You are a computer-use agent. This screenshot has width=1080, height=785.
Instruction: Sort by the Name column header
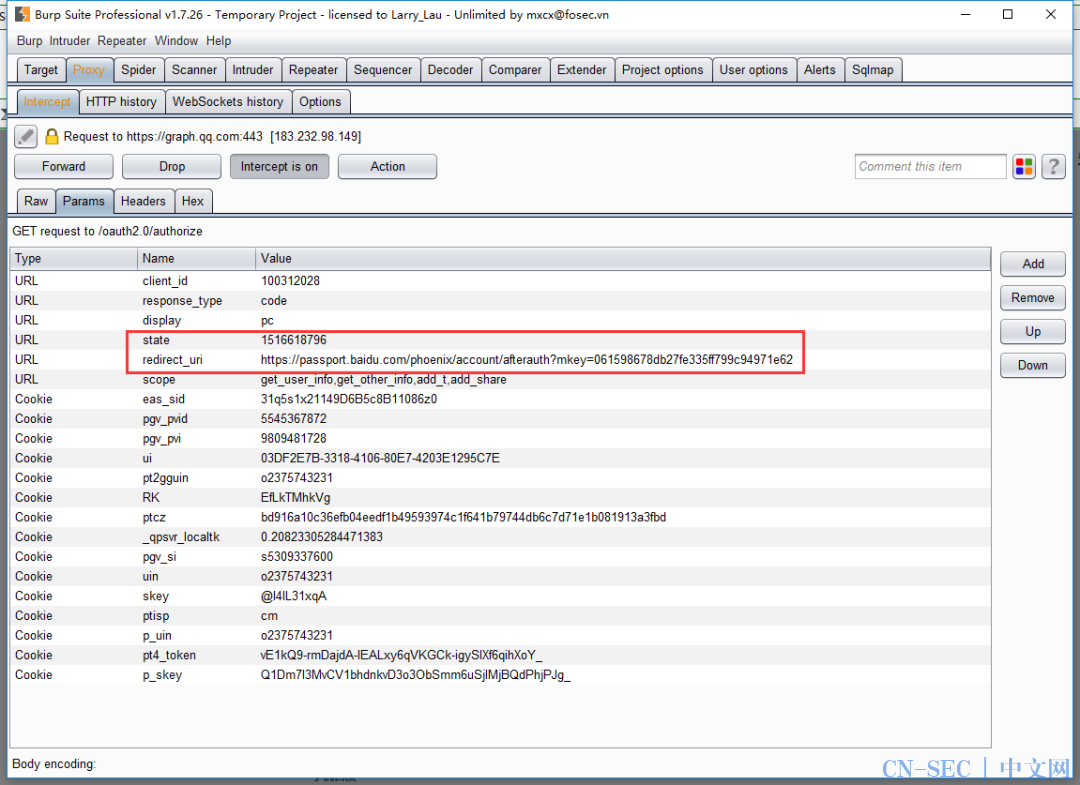pyautogui.click(x=196, y=258)
